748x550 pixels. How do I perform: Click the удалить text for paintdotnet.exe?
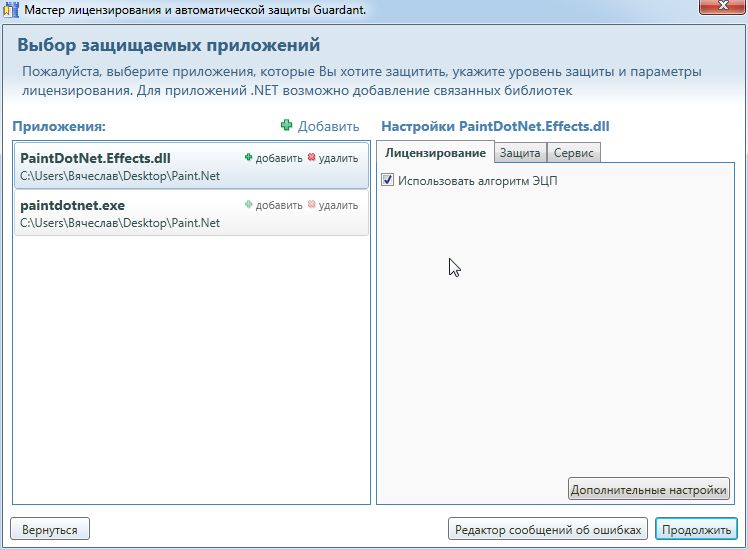pyautogui.click(x=338, y=205)
